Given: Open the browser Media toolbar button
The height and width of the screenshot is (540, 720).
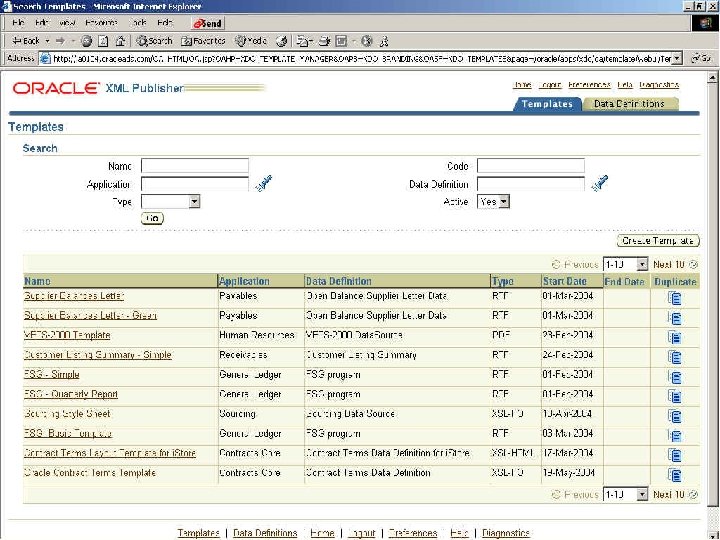Looking at the screenshot, I should tap(251, 41).
